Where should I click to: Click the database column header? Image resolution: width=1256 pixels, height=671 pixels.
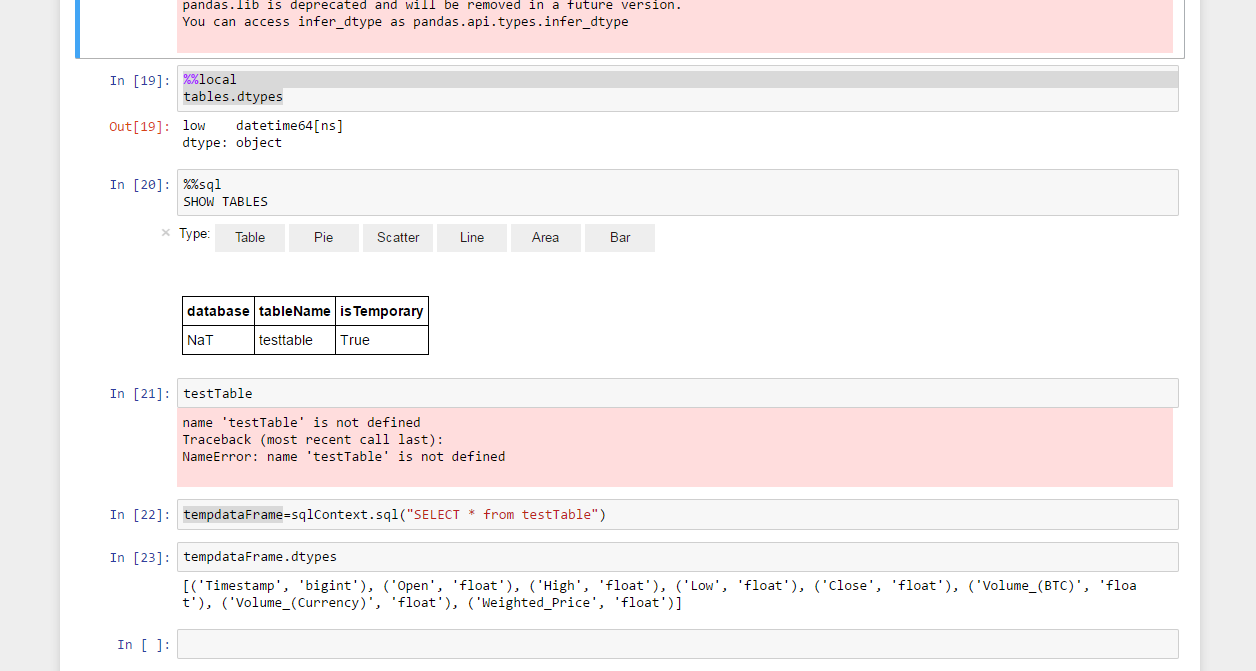(217, 311)
